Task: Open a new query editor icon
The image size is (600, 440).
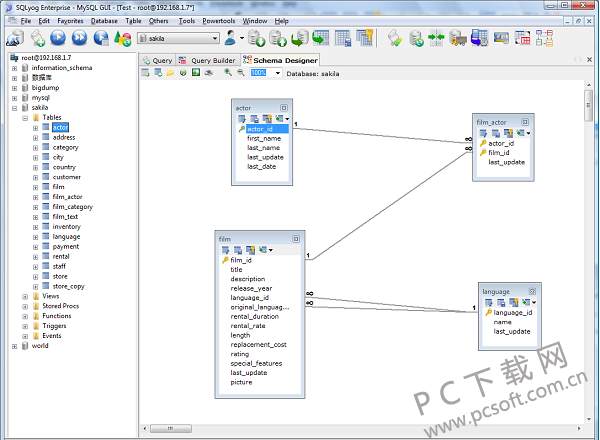Action: (38, 38)
